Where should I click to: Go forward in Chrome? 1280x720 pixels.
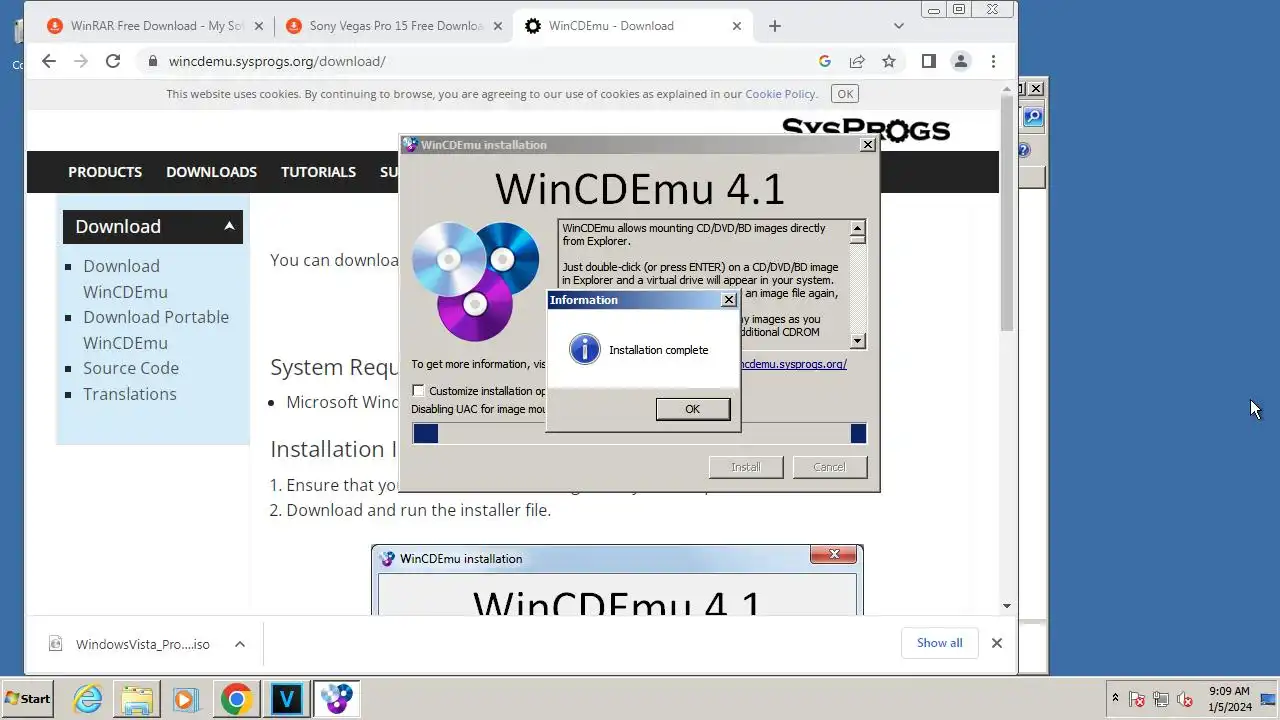coord(81,61)
